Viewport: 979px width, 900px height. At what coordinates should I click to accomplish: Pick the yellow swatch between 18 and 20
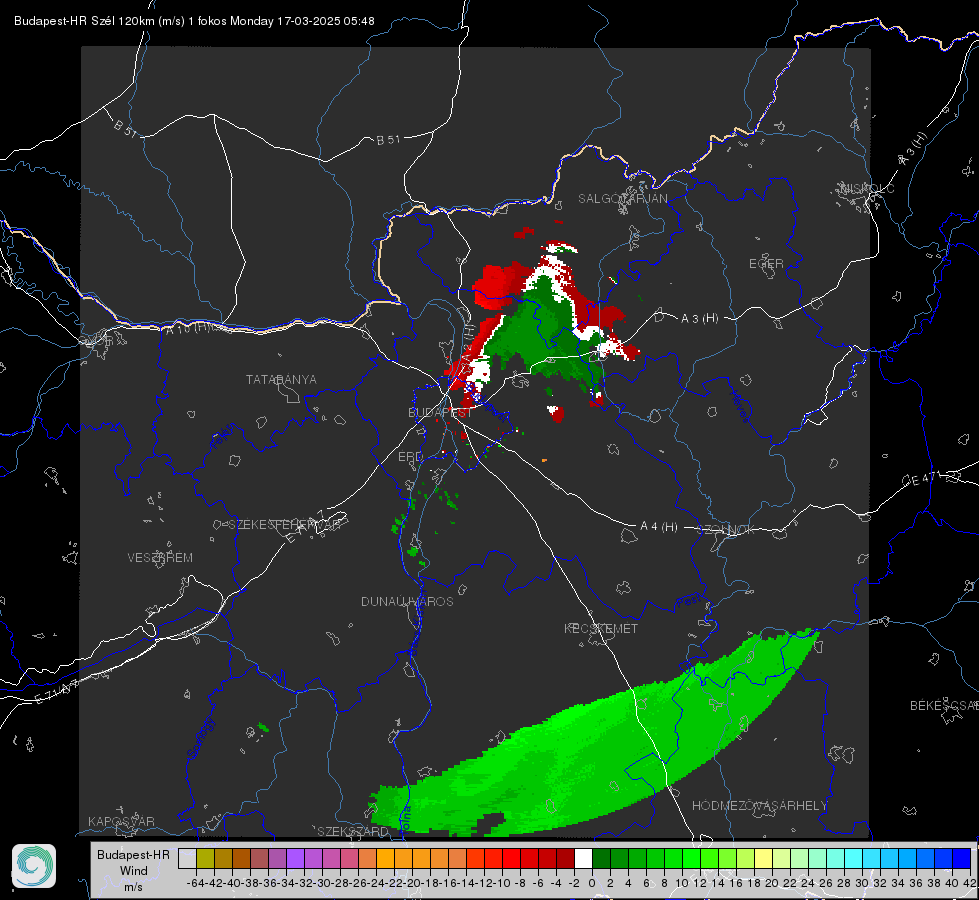(x=764, y=859)
